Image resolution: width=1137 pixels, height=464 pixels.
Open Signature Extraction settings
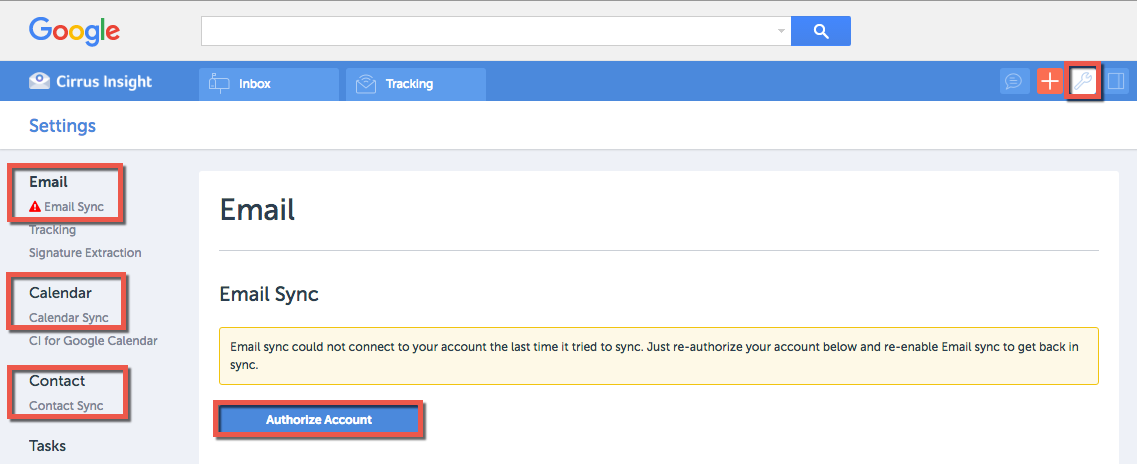click(x=85, y=253)
